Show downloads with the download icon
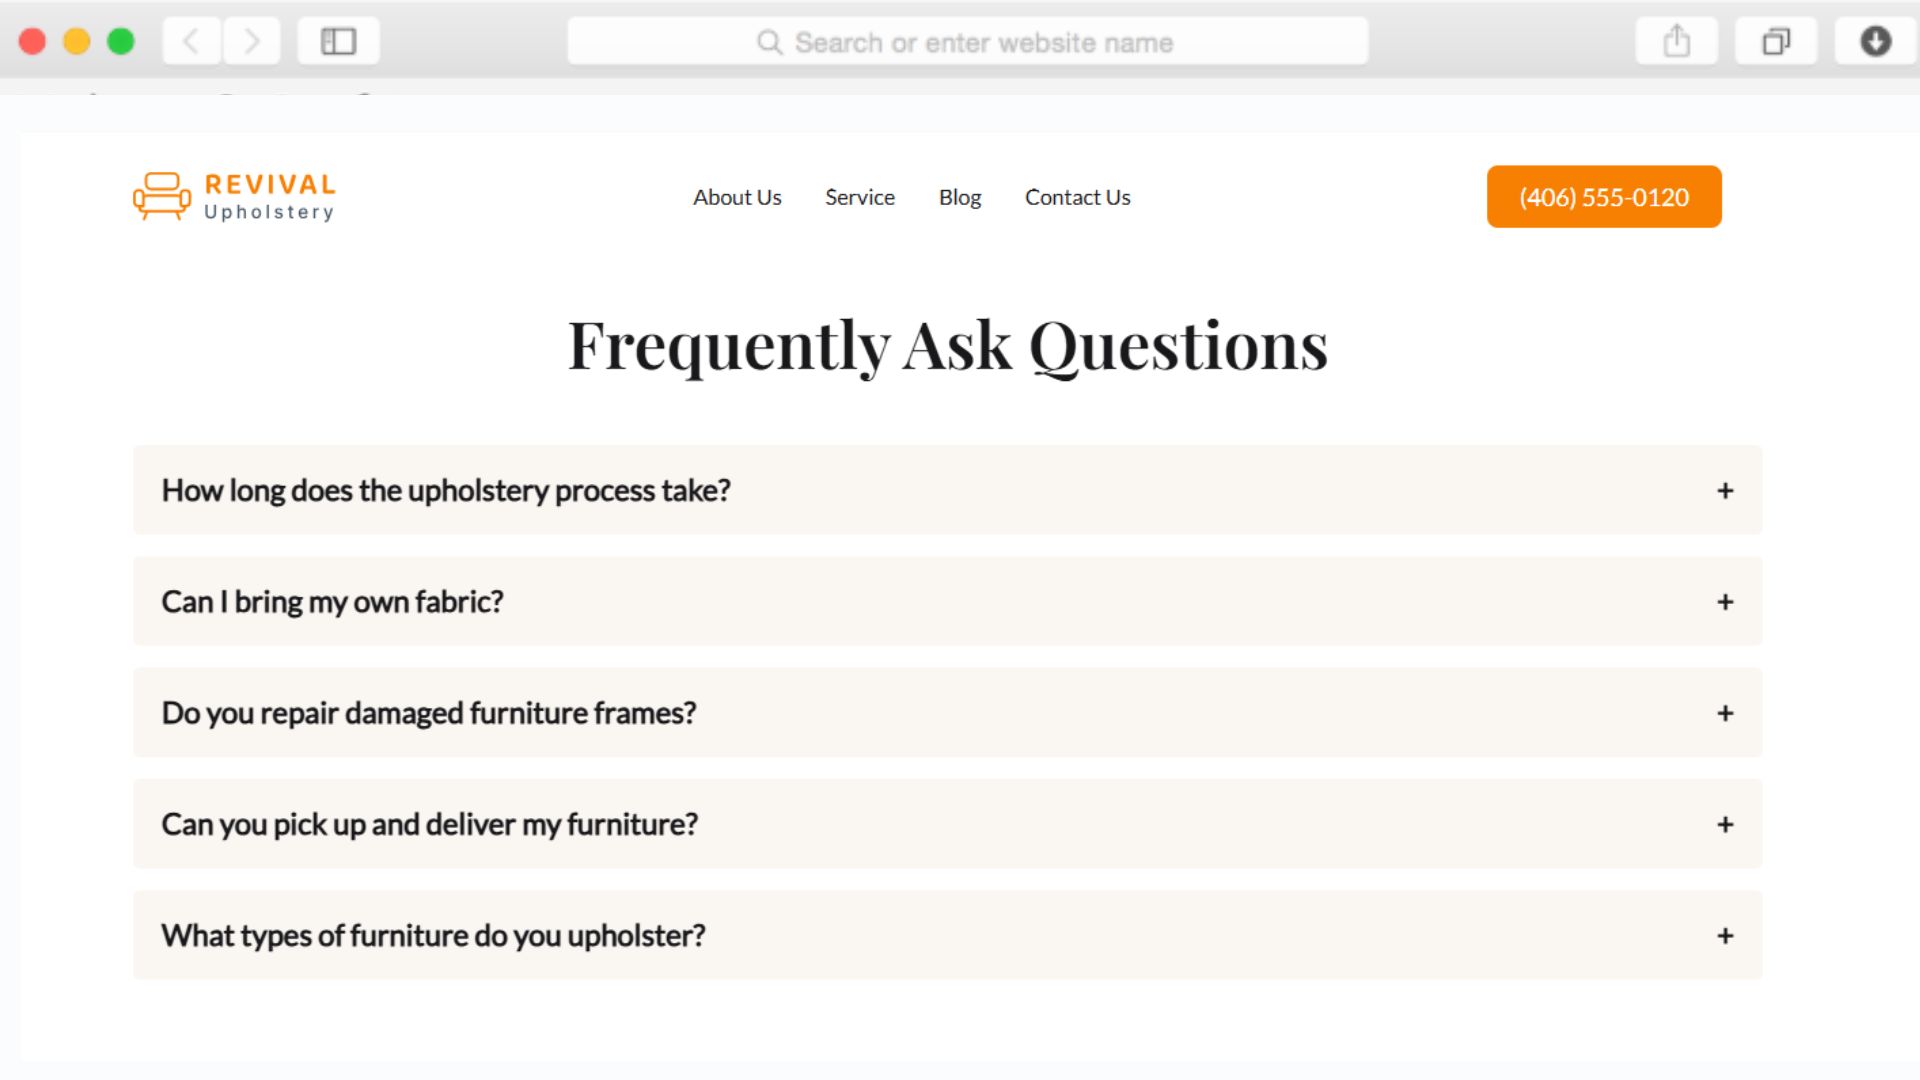The width and height of the screenshot is (1920, 1080). click(x=1875, y=42)
